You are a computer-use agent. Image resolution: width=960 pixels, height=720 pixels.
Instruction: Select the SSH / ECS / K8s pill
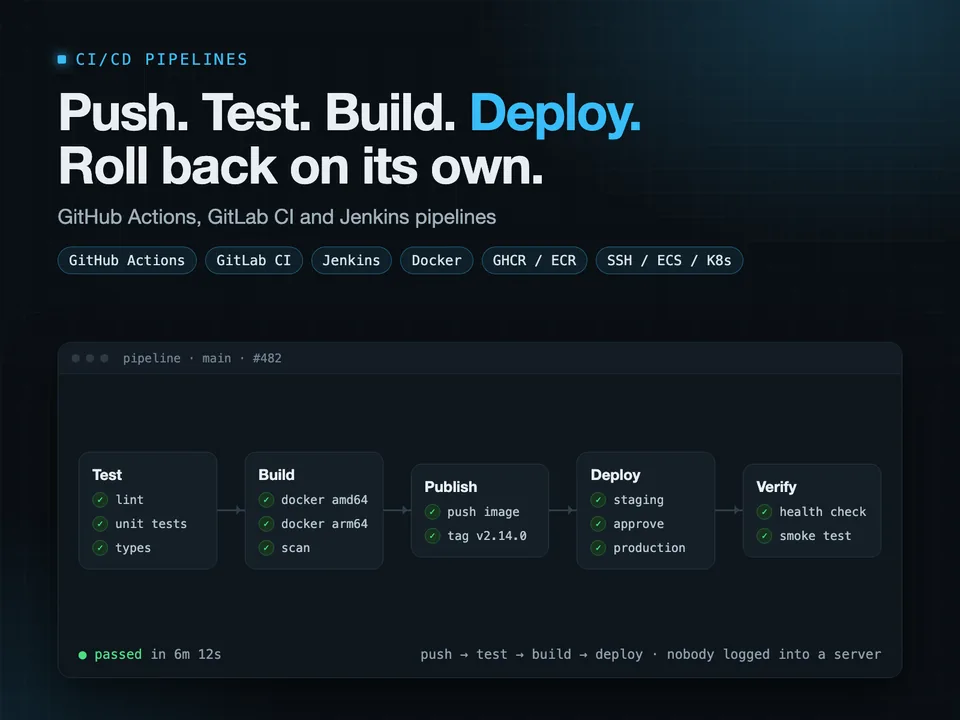coord(669,260)
